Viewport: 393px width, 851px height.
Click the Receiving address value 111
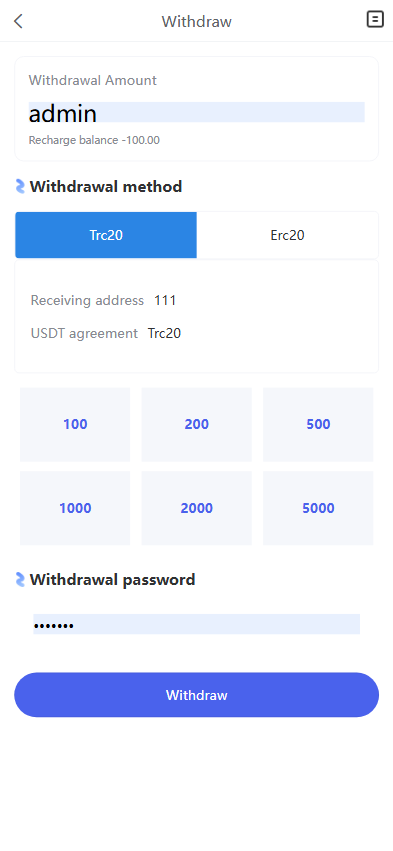[165, 300]
